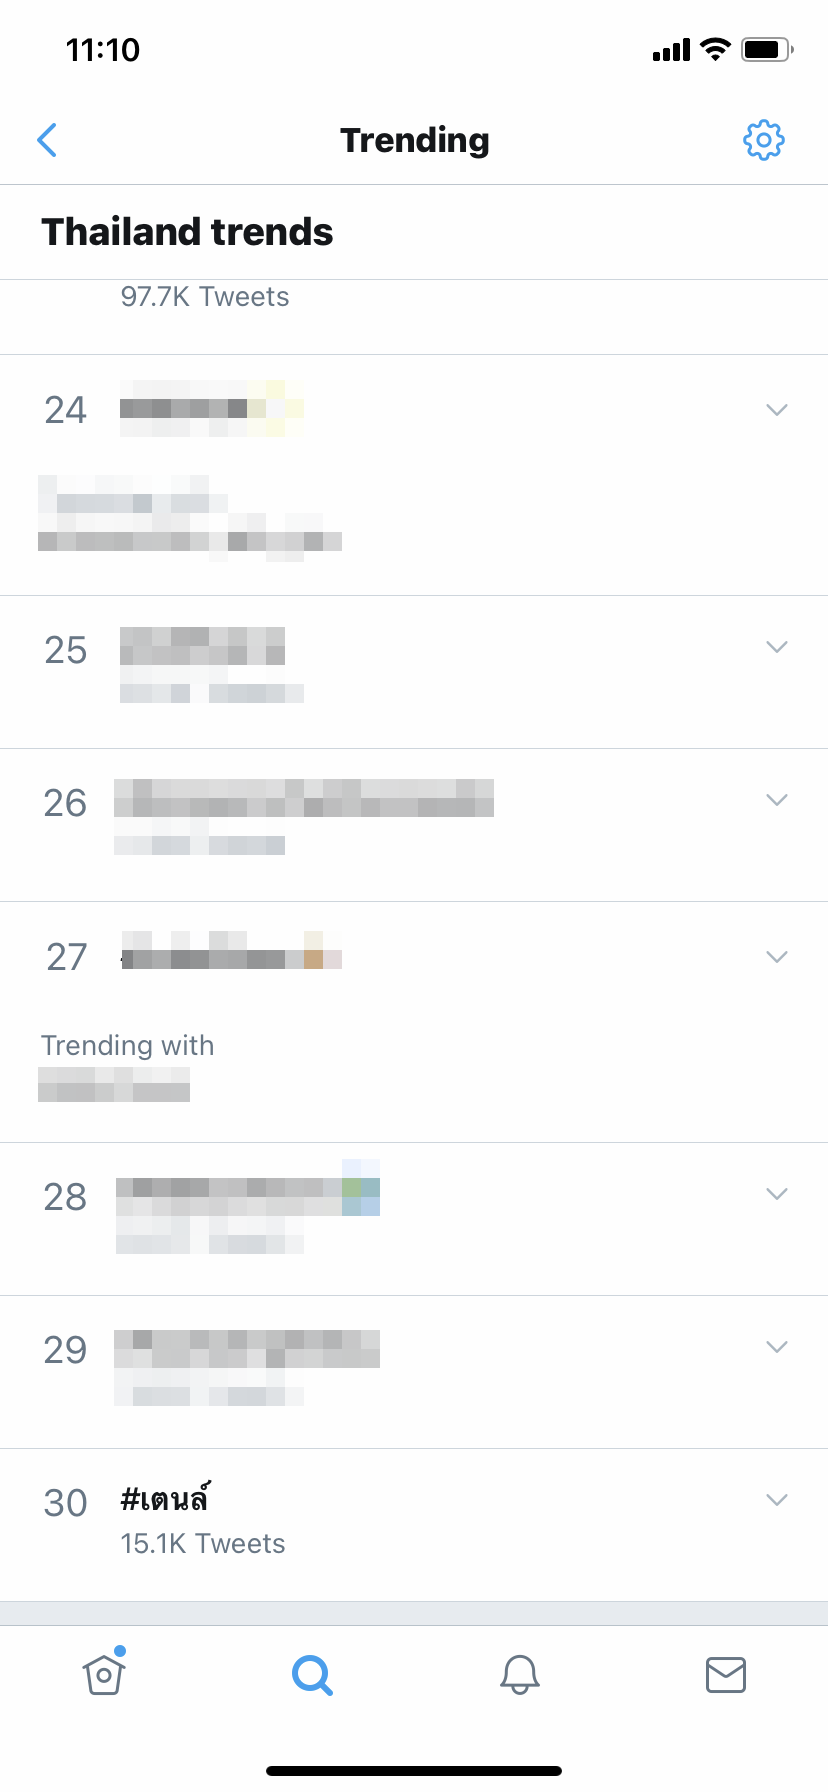This screenshot has height=1792, width=828.
Task: Expand options for trend 25
Action: tap(776, 647)
